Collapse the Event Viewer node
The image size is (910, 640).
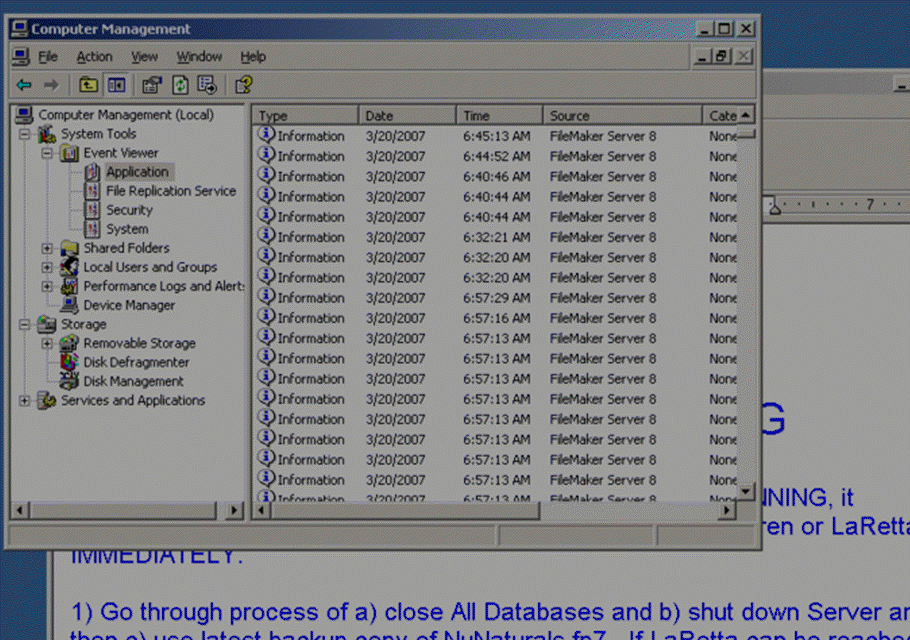47,153
